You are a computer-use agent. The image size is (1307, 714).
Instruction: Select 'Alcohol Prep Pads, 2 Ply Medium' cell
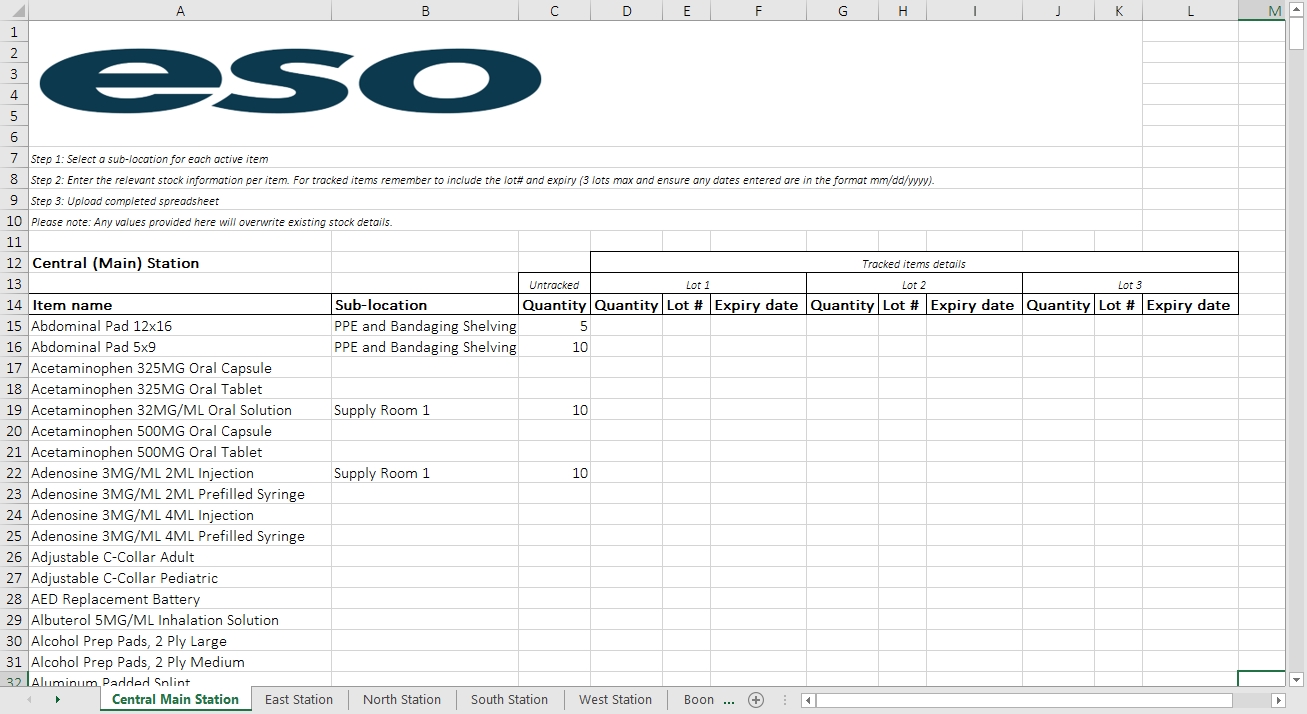[x=180, y=662]
